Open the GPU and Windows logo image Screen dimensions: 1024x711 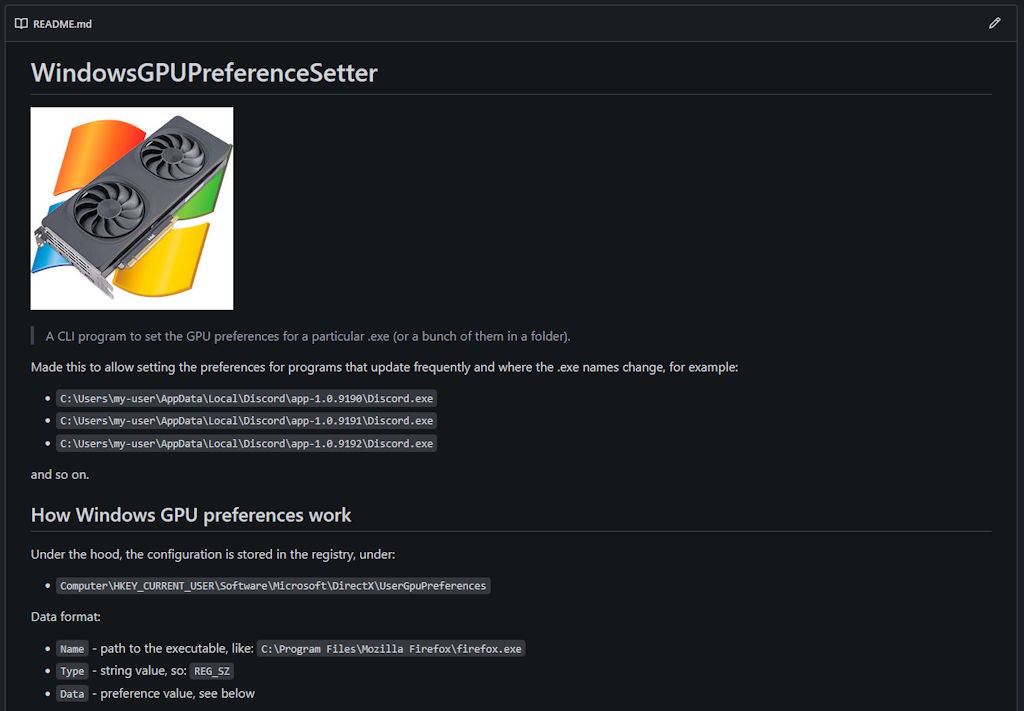[x=132, y=208]
